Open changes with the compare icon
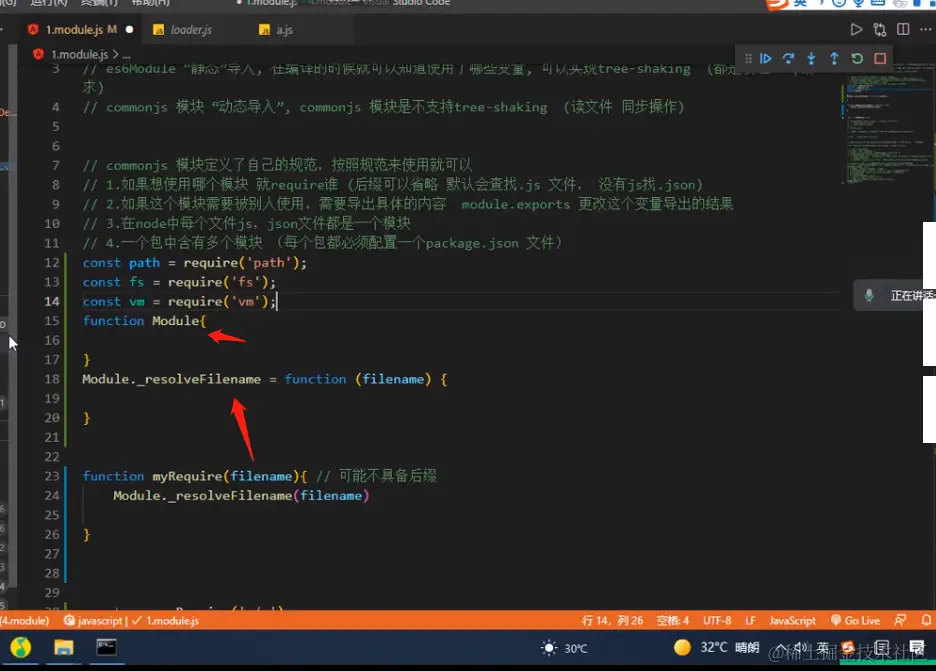The height and width of the screenshot is (671, 936). (880, 29)
